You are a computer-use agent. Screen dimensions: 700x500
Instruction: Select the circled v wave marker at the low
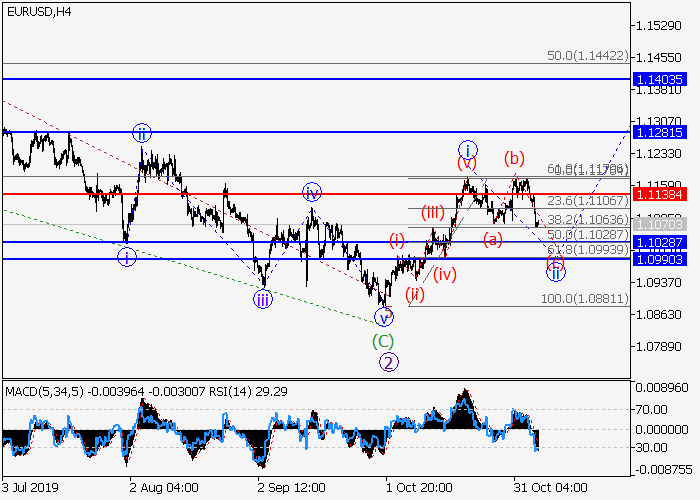383,318
